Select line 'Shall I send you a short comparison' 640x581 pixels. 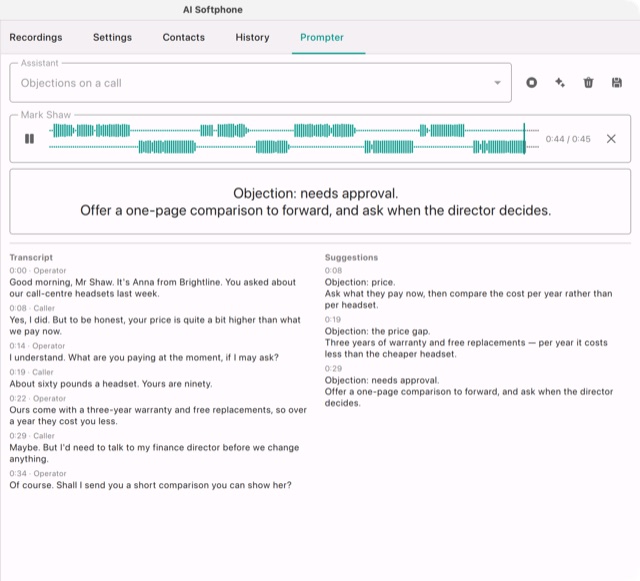(x=151, y=485)
